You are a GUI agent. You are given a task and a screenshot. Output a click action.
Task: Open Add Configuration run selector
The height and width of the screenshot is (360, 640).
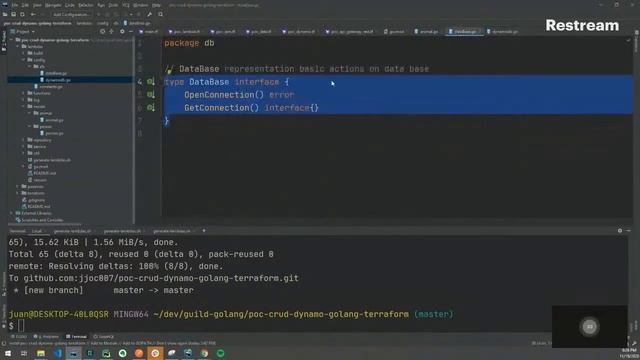pyautogui.click(x=71, y=14)
